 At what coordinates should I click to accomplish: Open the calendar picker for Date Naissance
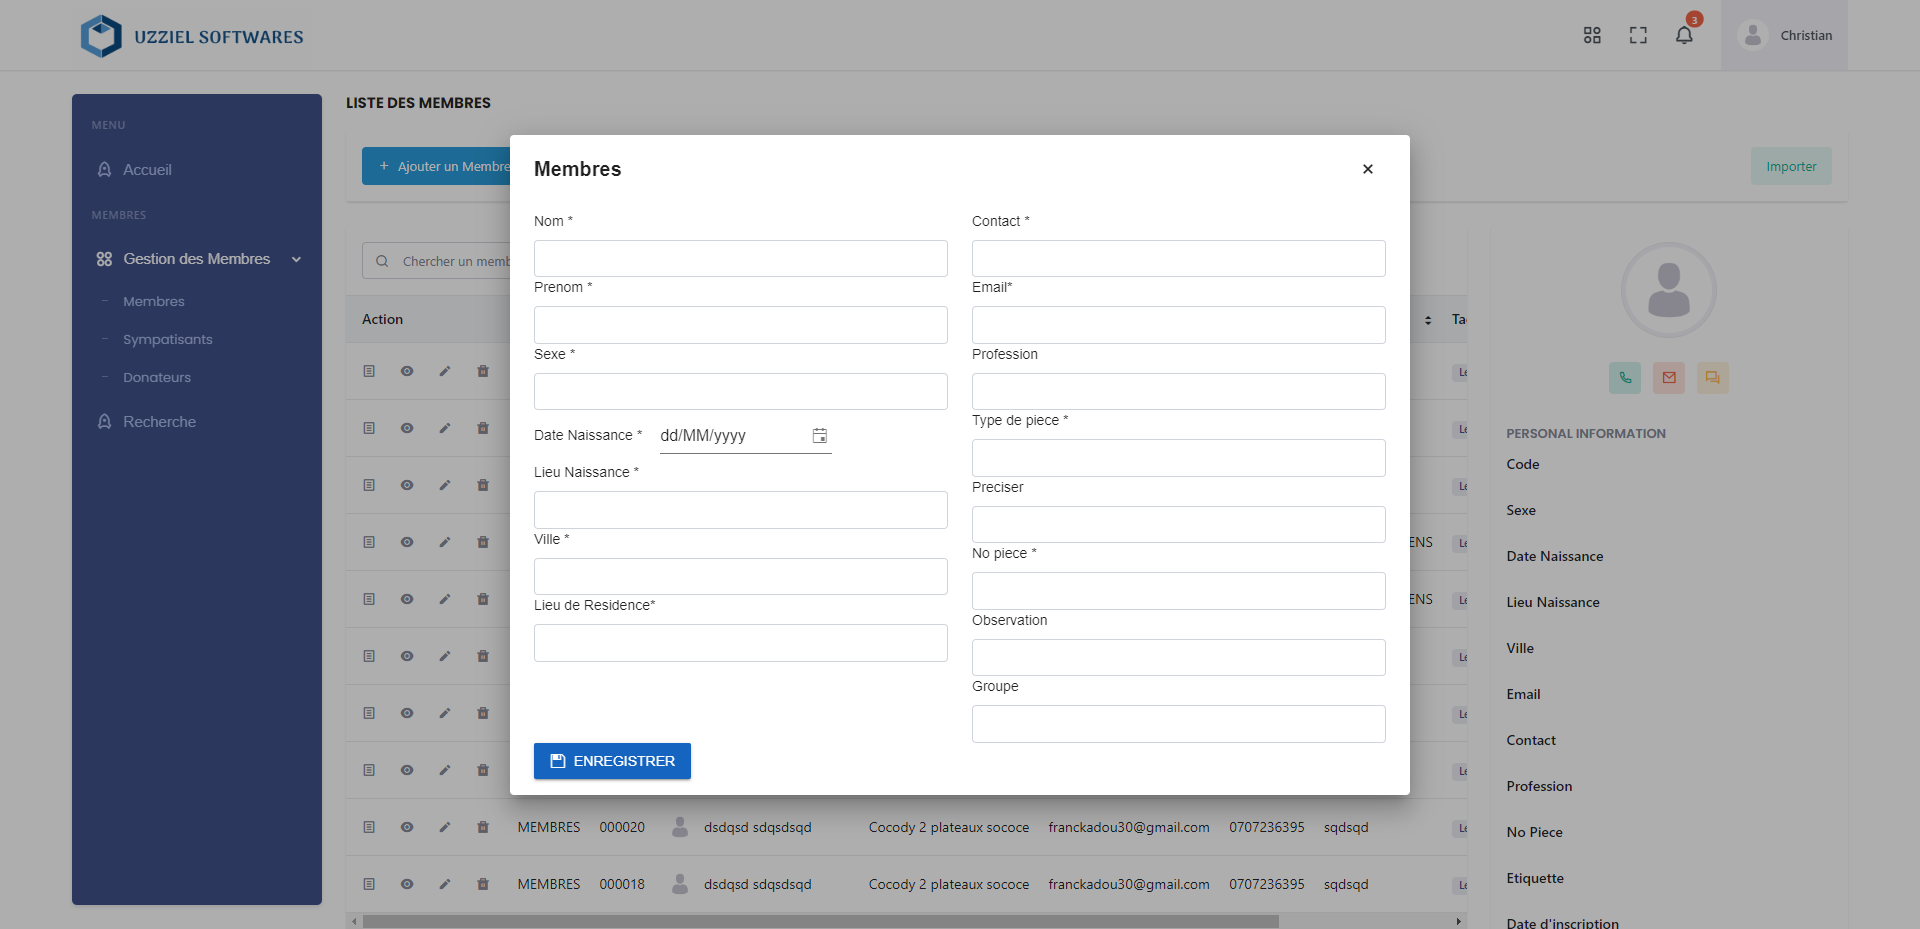(x=819, y=436)
